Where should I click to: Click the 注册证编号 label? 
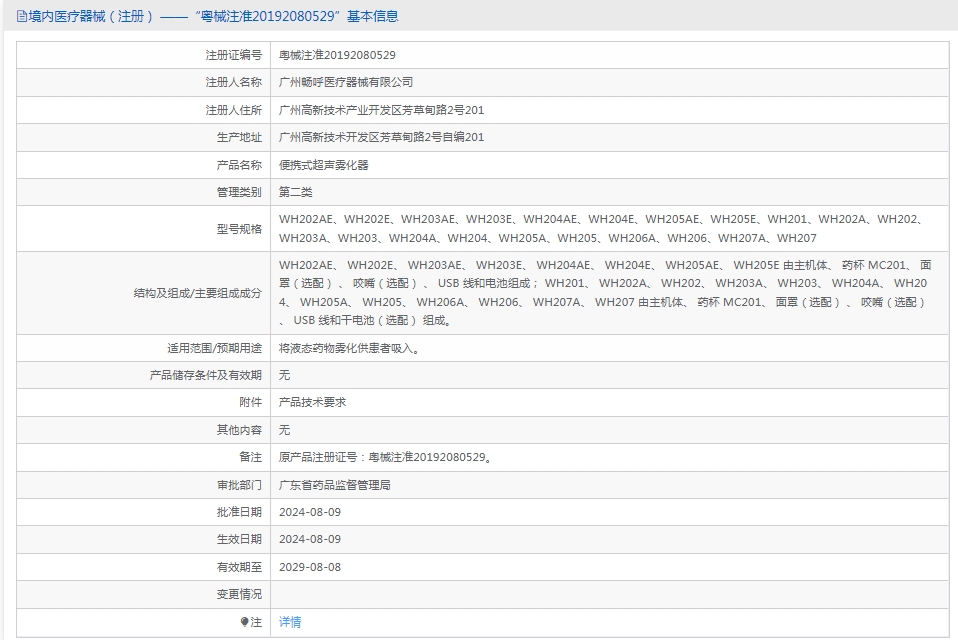point(233,55)
